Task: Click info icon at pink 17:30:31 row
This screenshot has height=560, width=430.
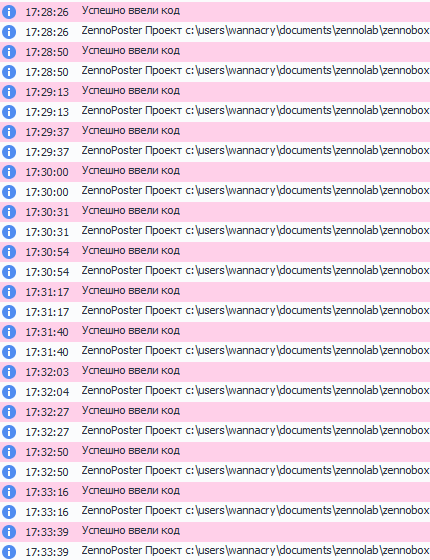Action: [x=9, y=212]
